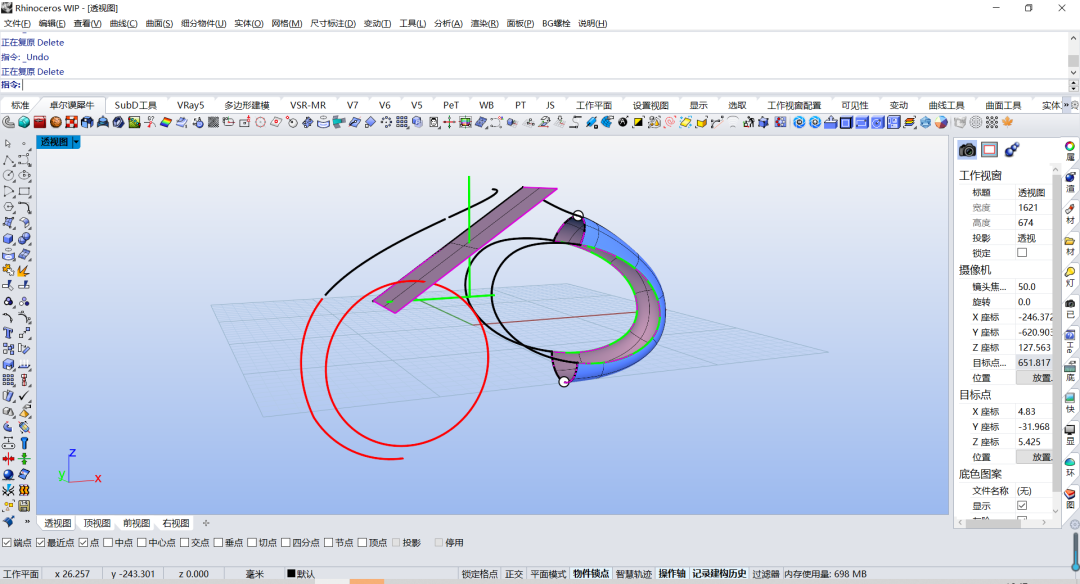Select the Ellipse tool in left toolbar

(24, 176)
